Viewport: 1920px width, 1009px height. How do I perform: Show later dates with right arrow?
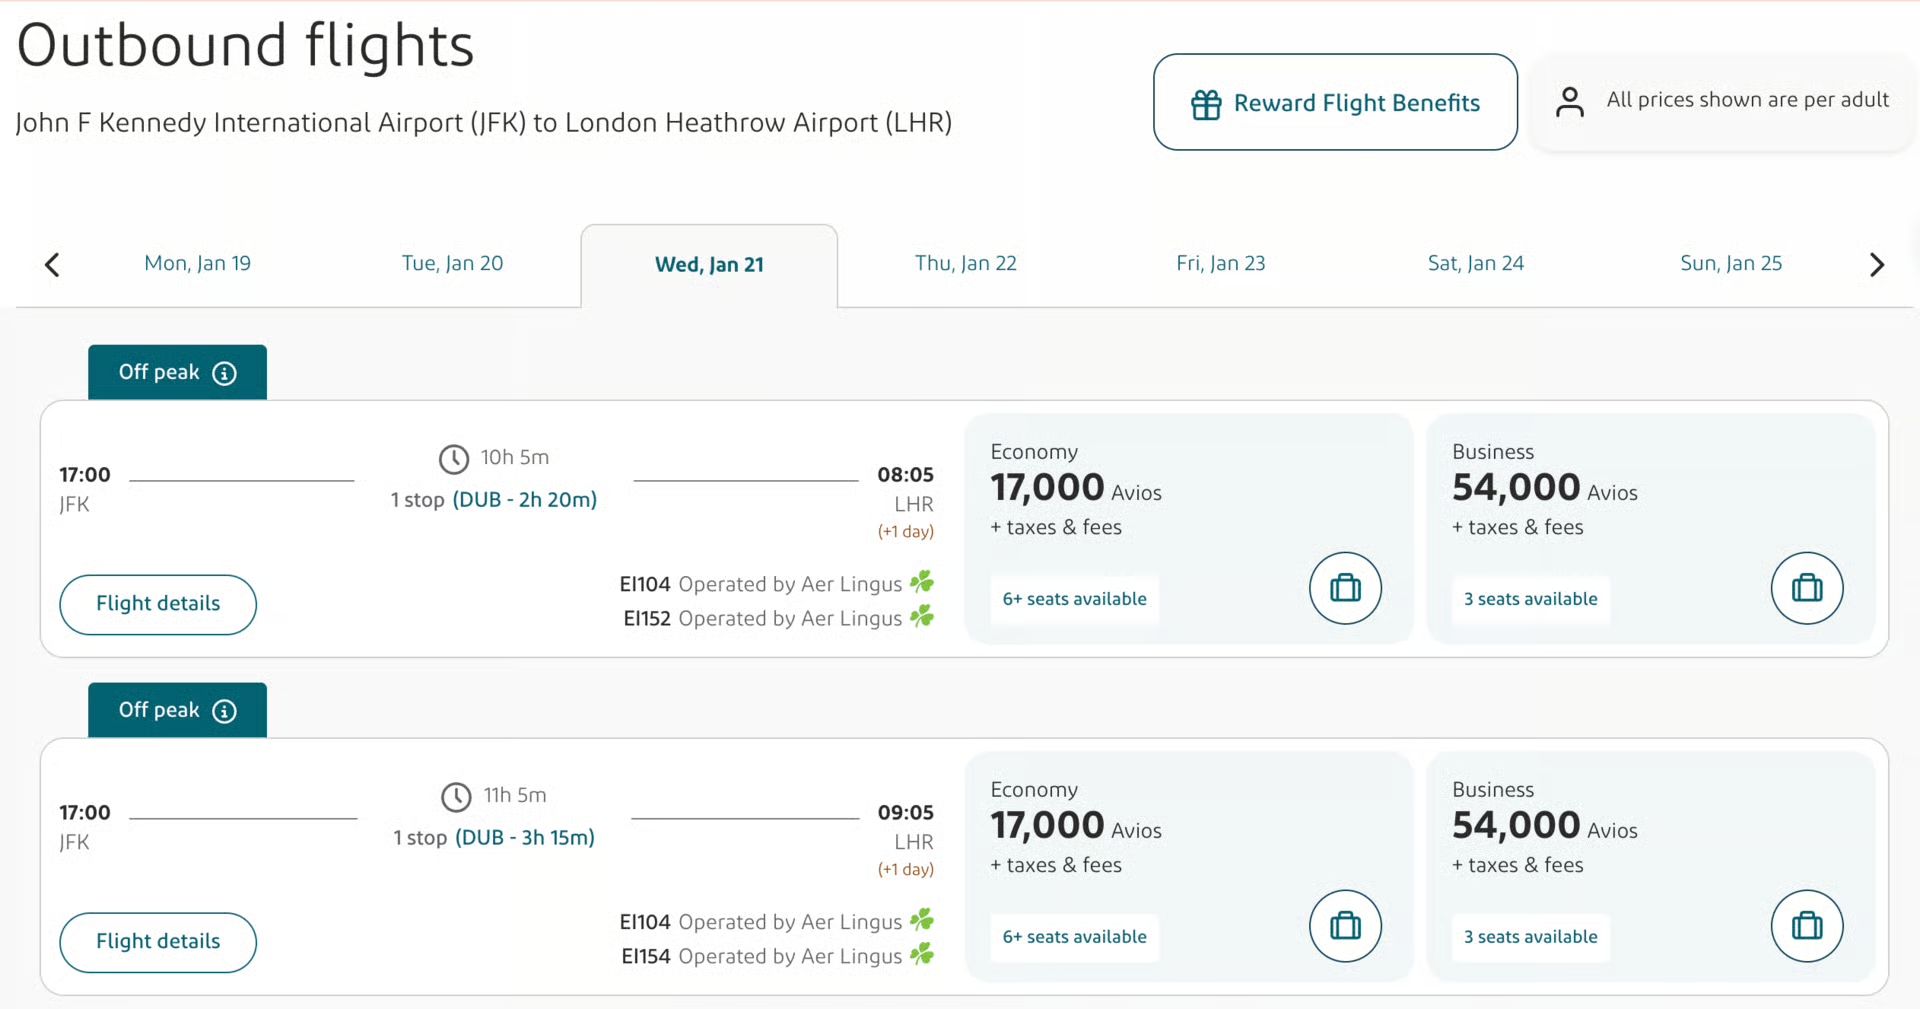(x=1876, y=264)
